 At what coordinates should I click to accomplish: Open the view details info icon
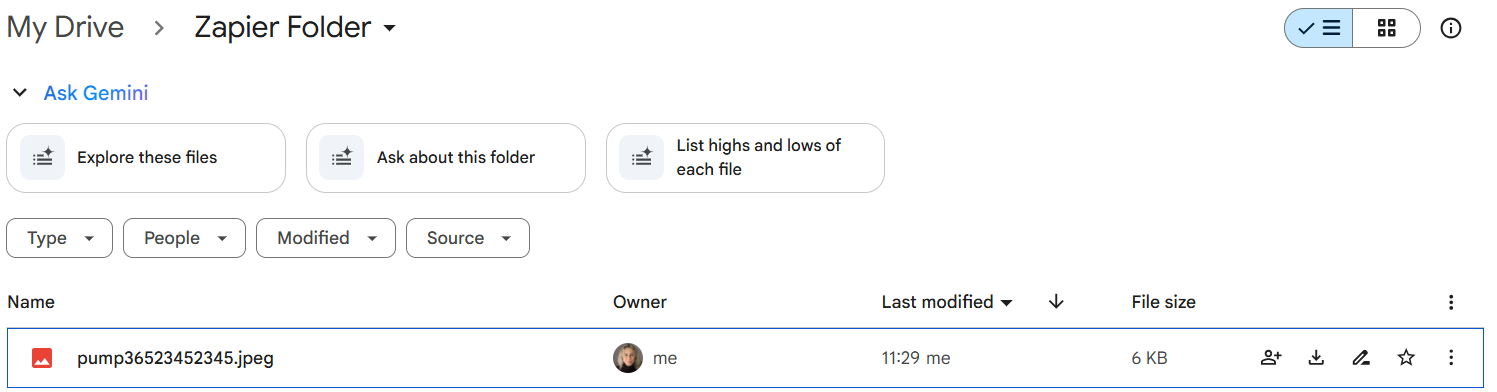point(1451,28)
